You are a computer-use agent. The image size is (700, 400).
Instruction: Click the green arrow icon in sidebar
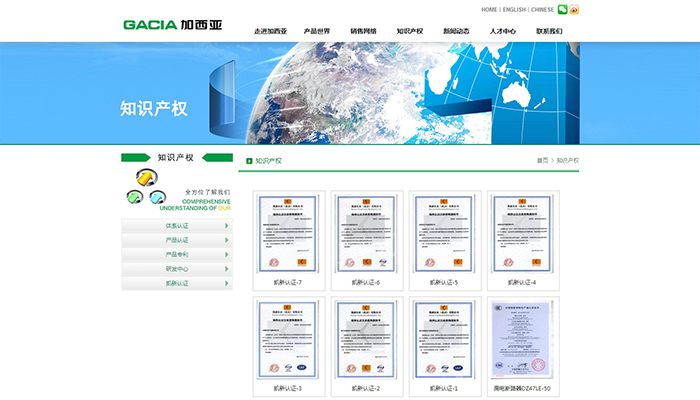[134, 197]
